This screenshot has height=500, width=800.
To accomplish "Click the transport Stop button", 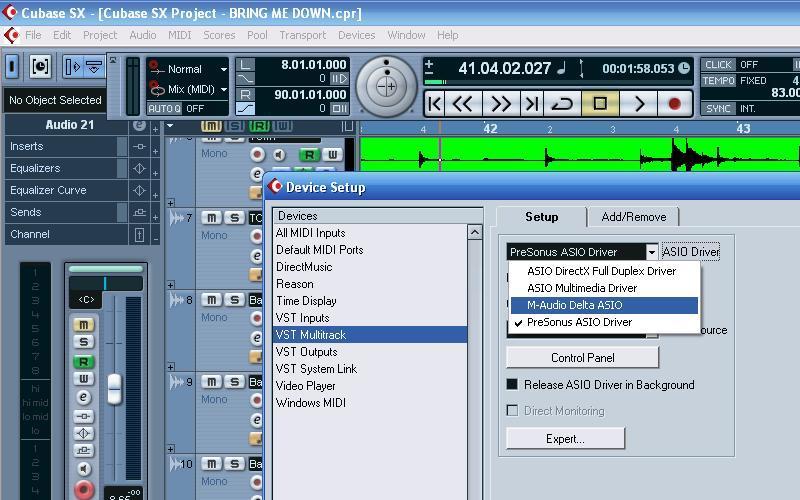I will 600,104.
